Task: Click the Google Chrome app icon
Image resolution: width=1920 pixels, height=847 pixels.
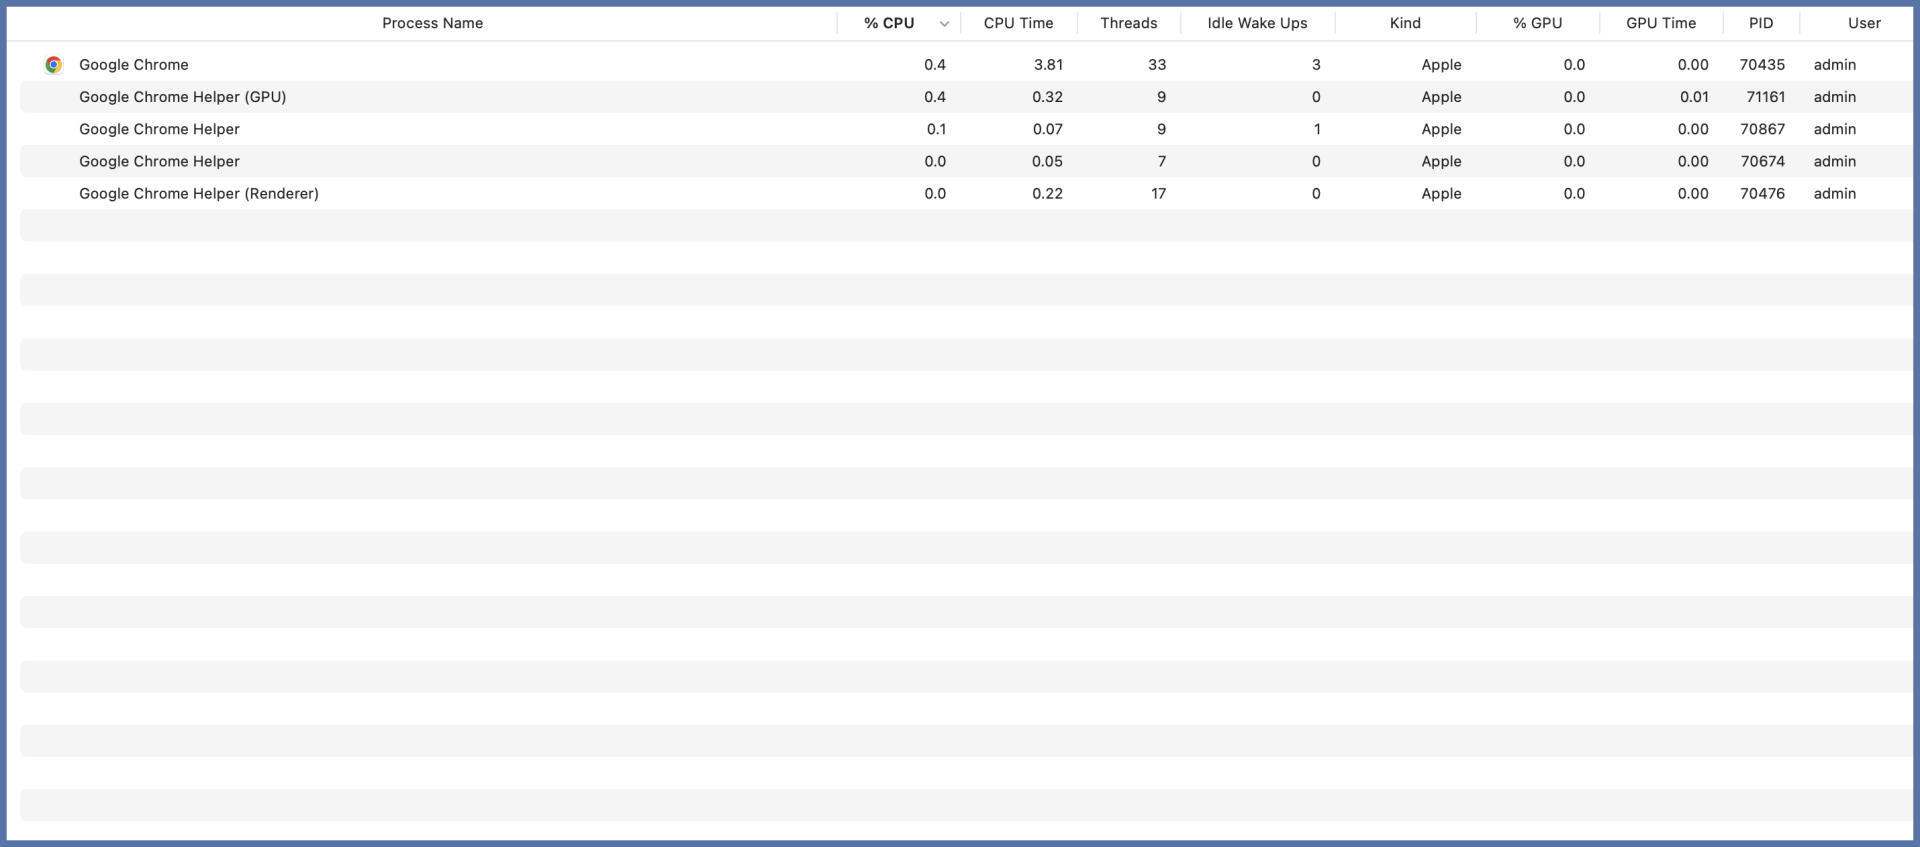Action: click(54, 65)
